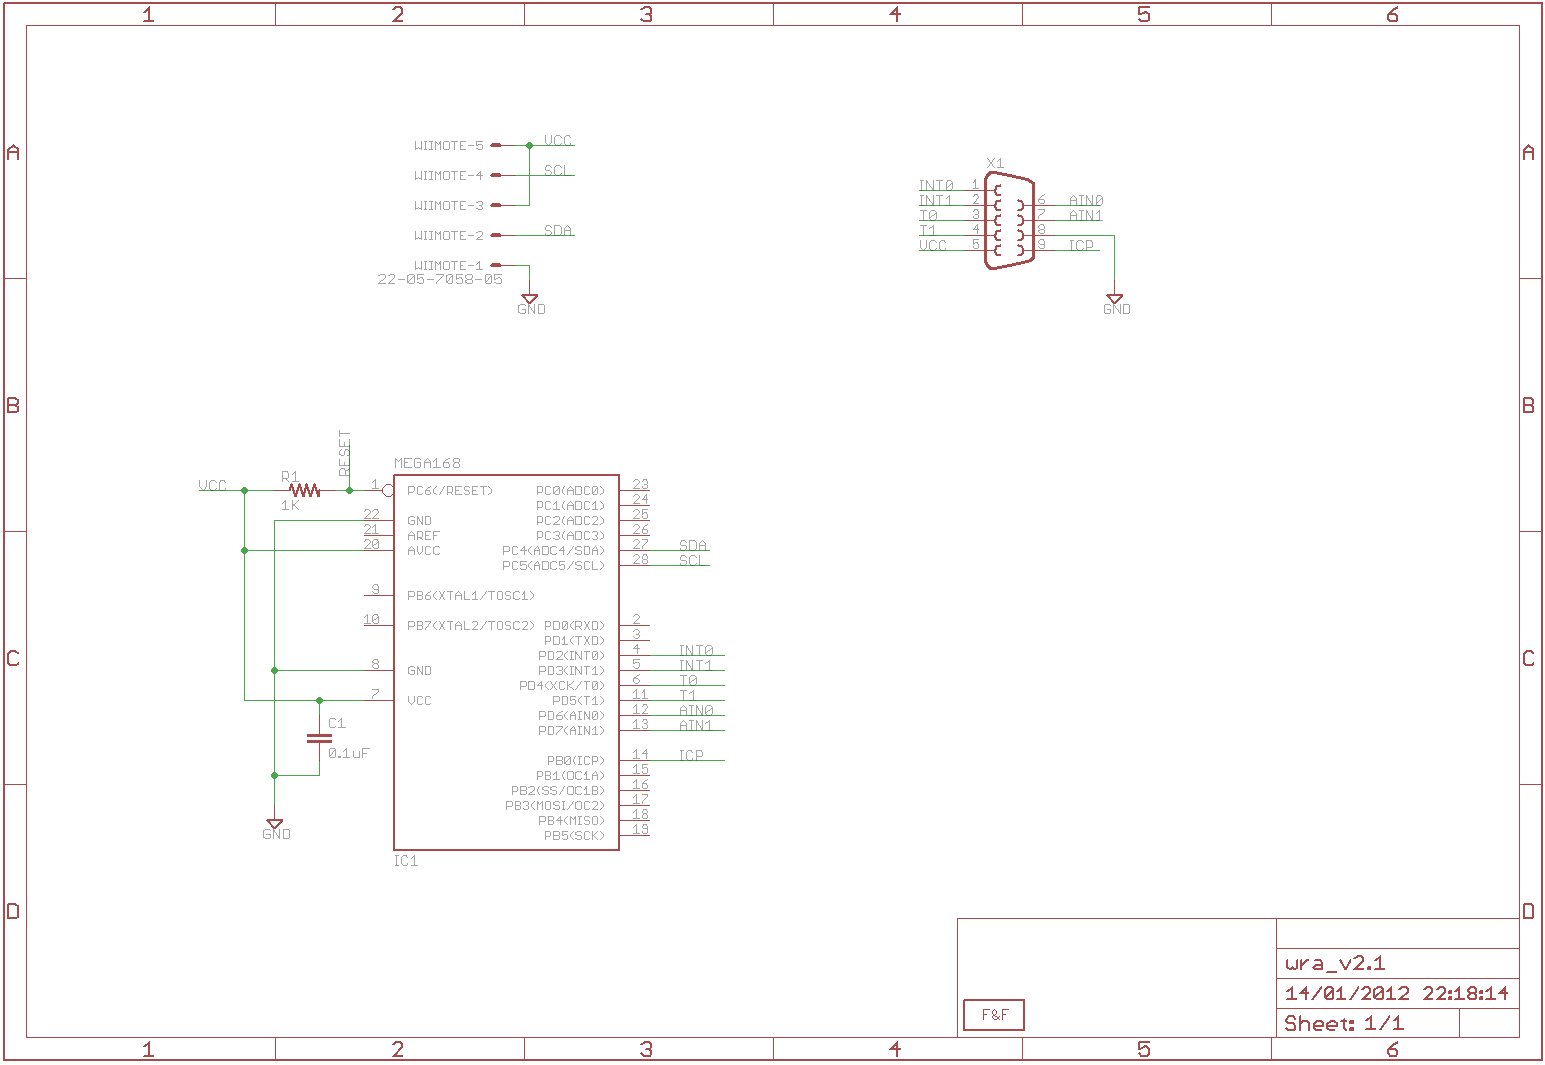The height and width of the screenshot is (1065, 1545).
Task: Select the WIIMOTE-3 pin label
Action: 448,206
